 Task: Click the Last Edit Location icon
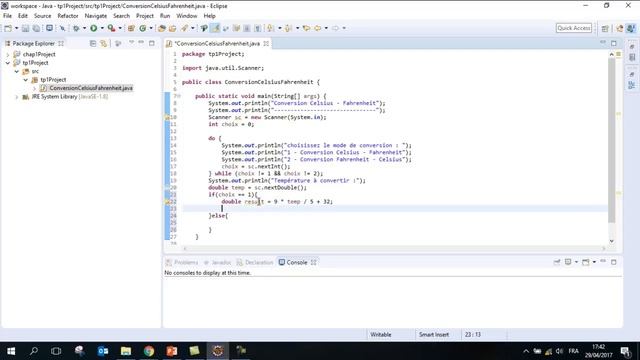[x=306, y=28]
